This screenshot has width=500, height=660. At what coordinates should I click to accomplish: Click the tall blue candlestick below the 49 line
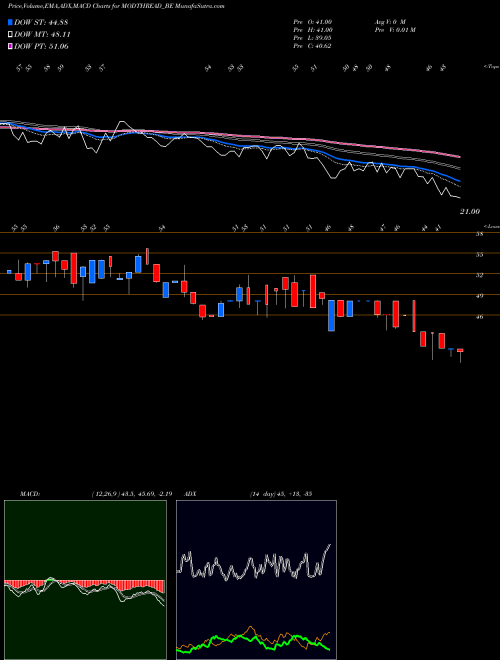pos(332,316)
